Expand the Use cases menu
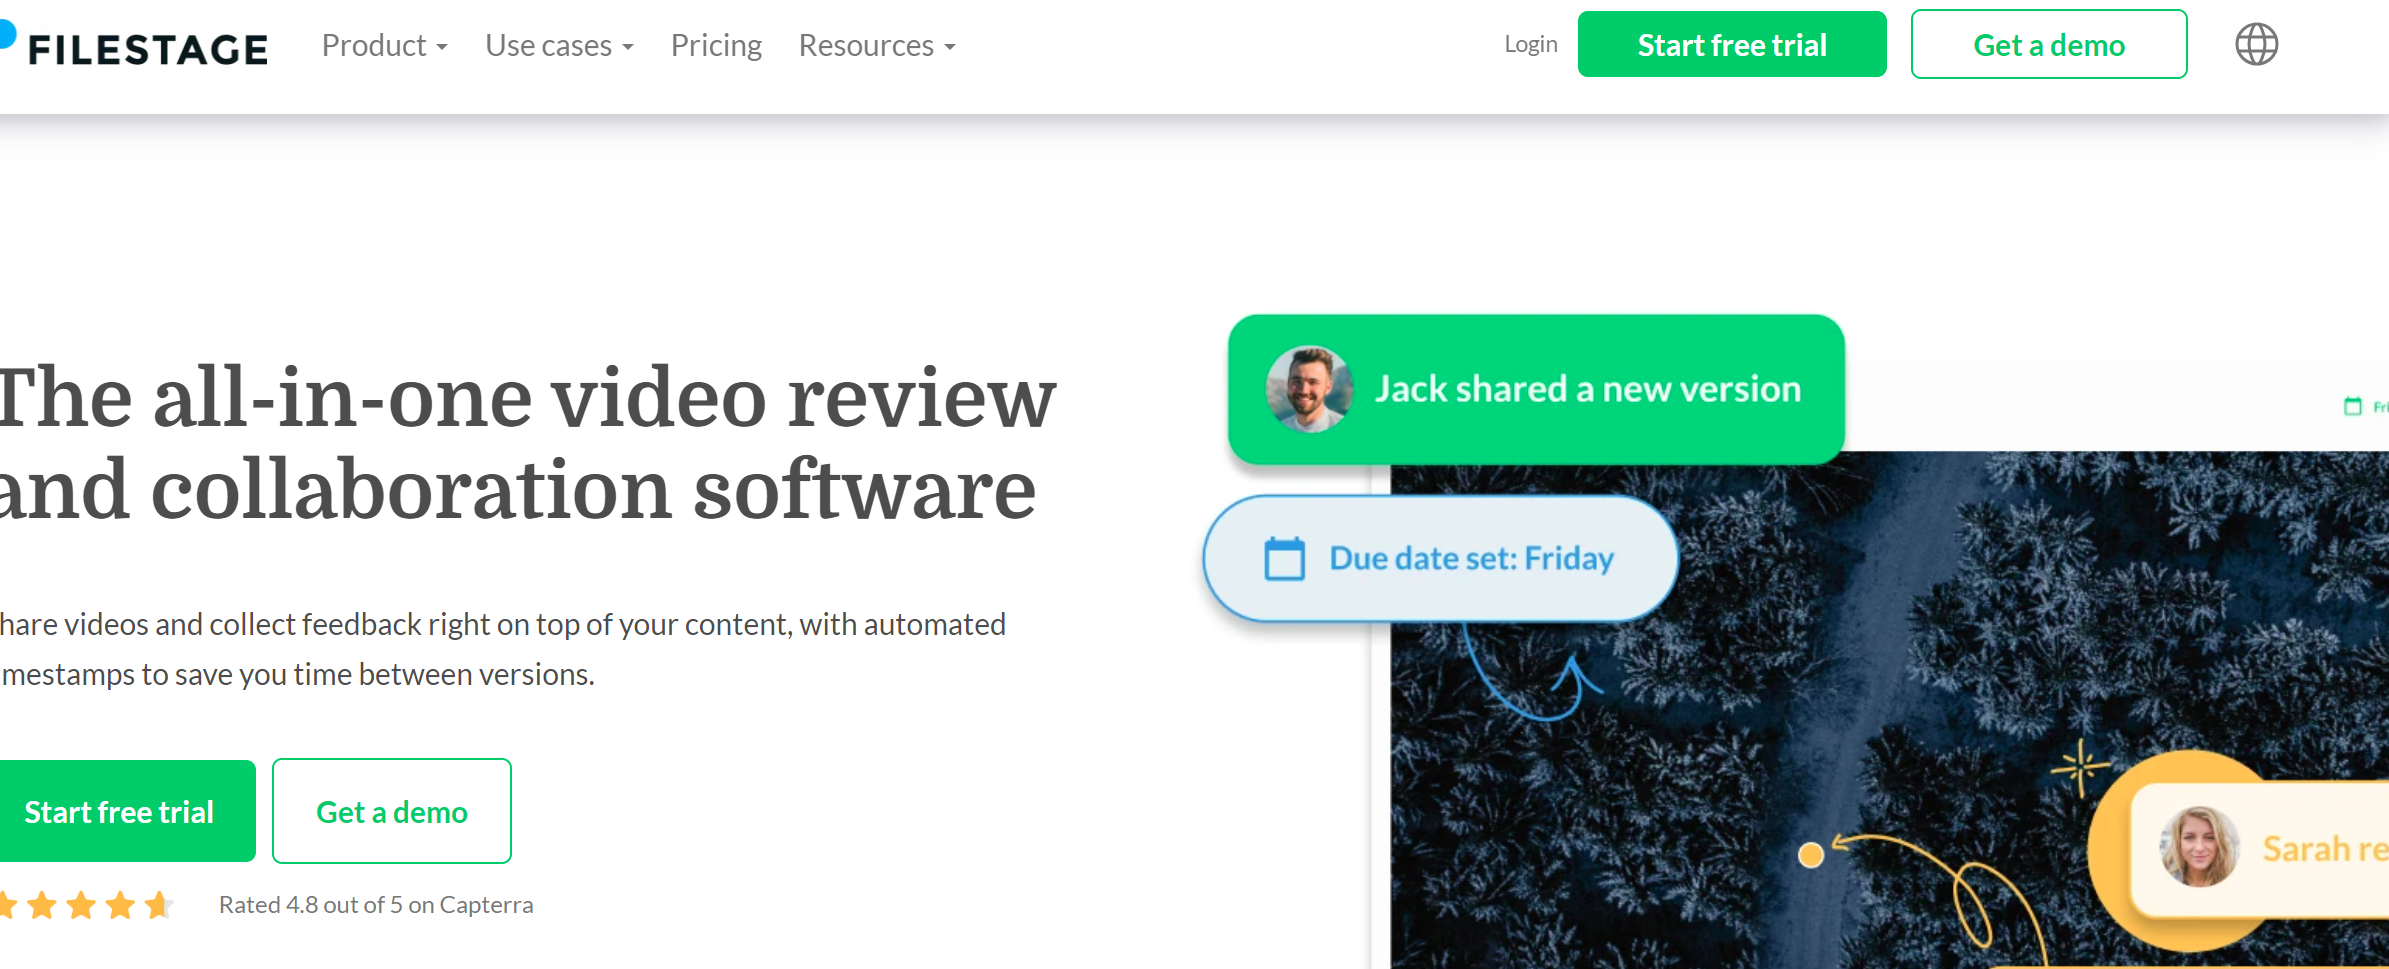The width and height of the screenshot is (2389, 969). click(x=559, y=45)
